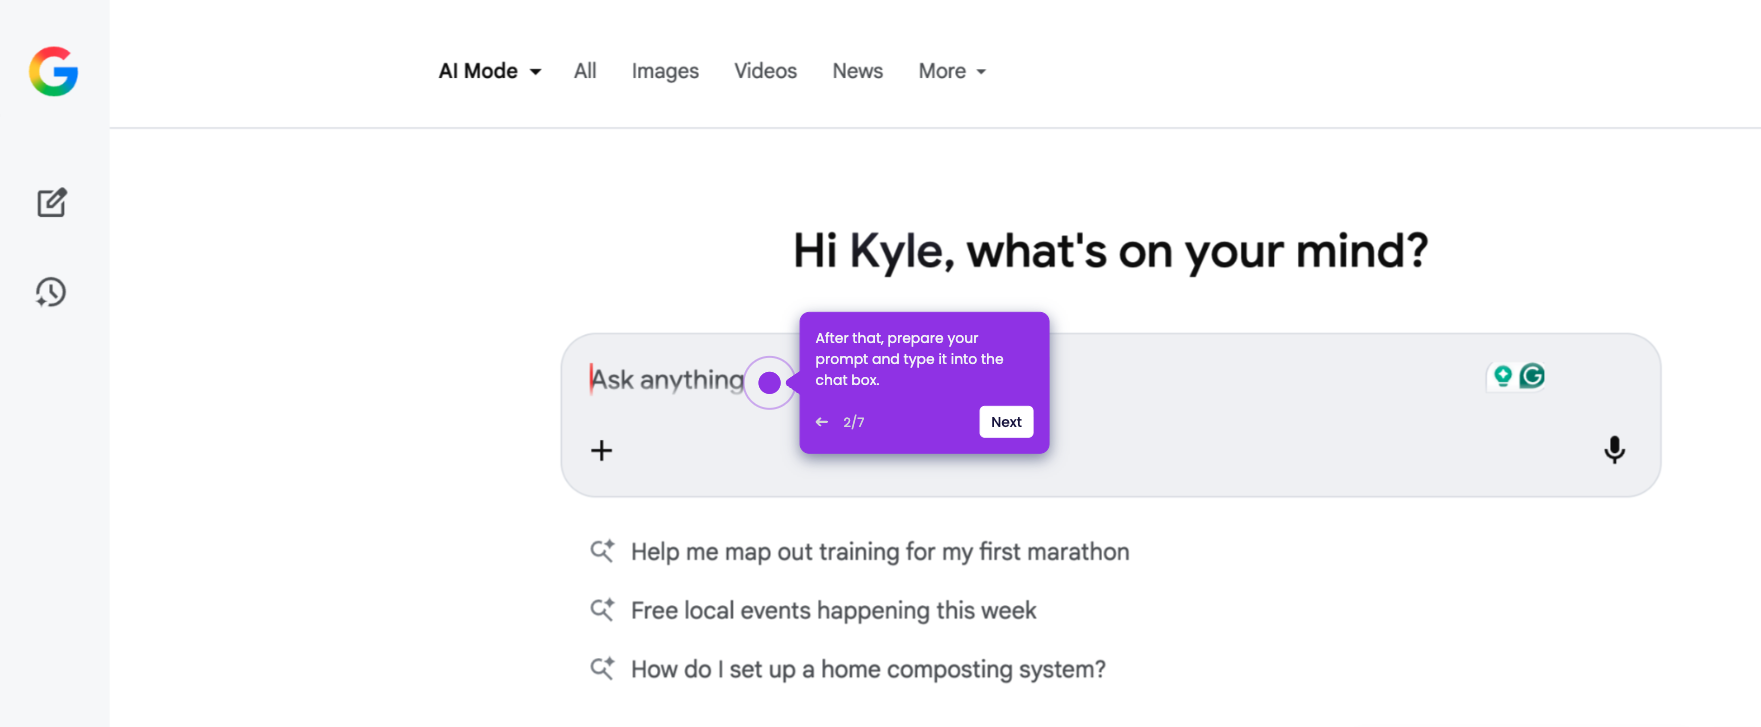
Task: Click Next in the purple tooltip
Action: [1006, 422]
